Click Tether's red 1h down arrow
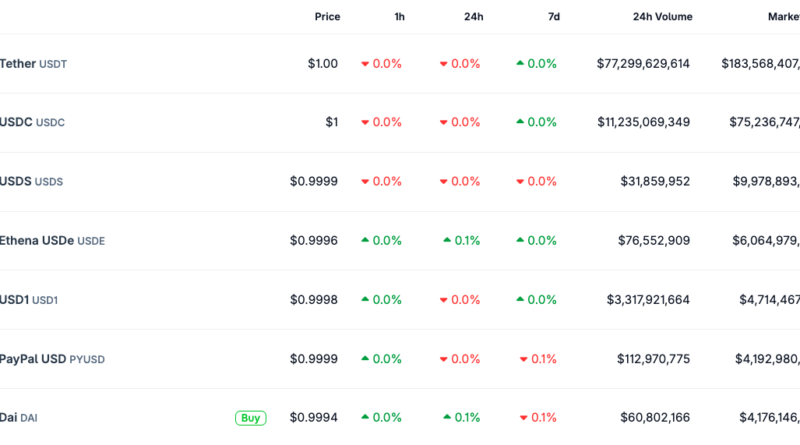The image size is (800, 445). (x=365, y=64)
